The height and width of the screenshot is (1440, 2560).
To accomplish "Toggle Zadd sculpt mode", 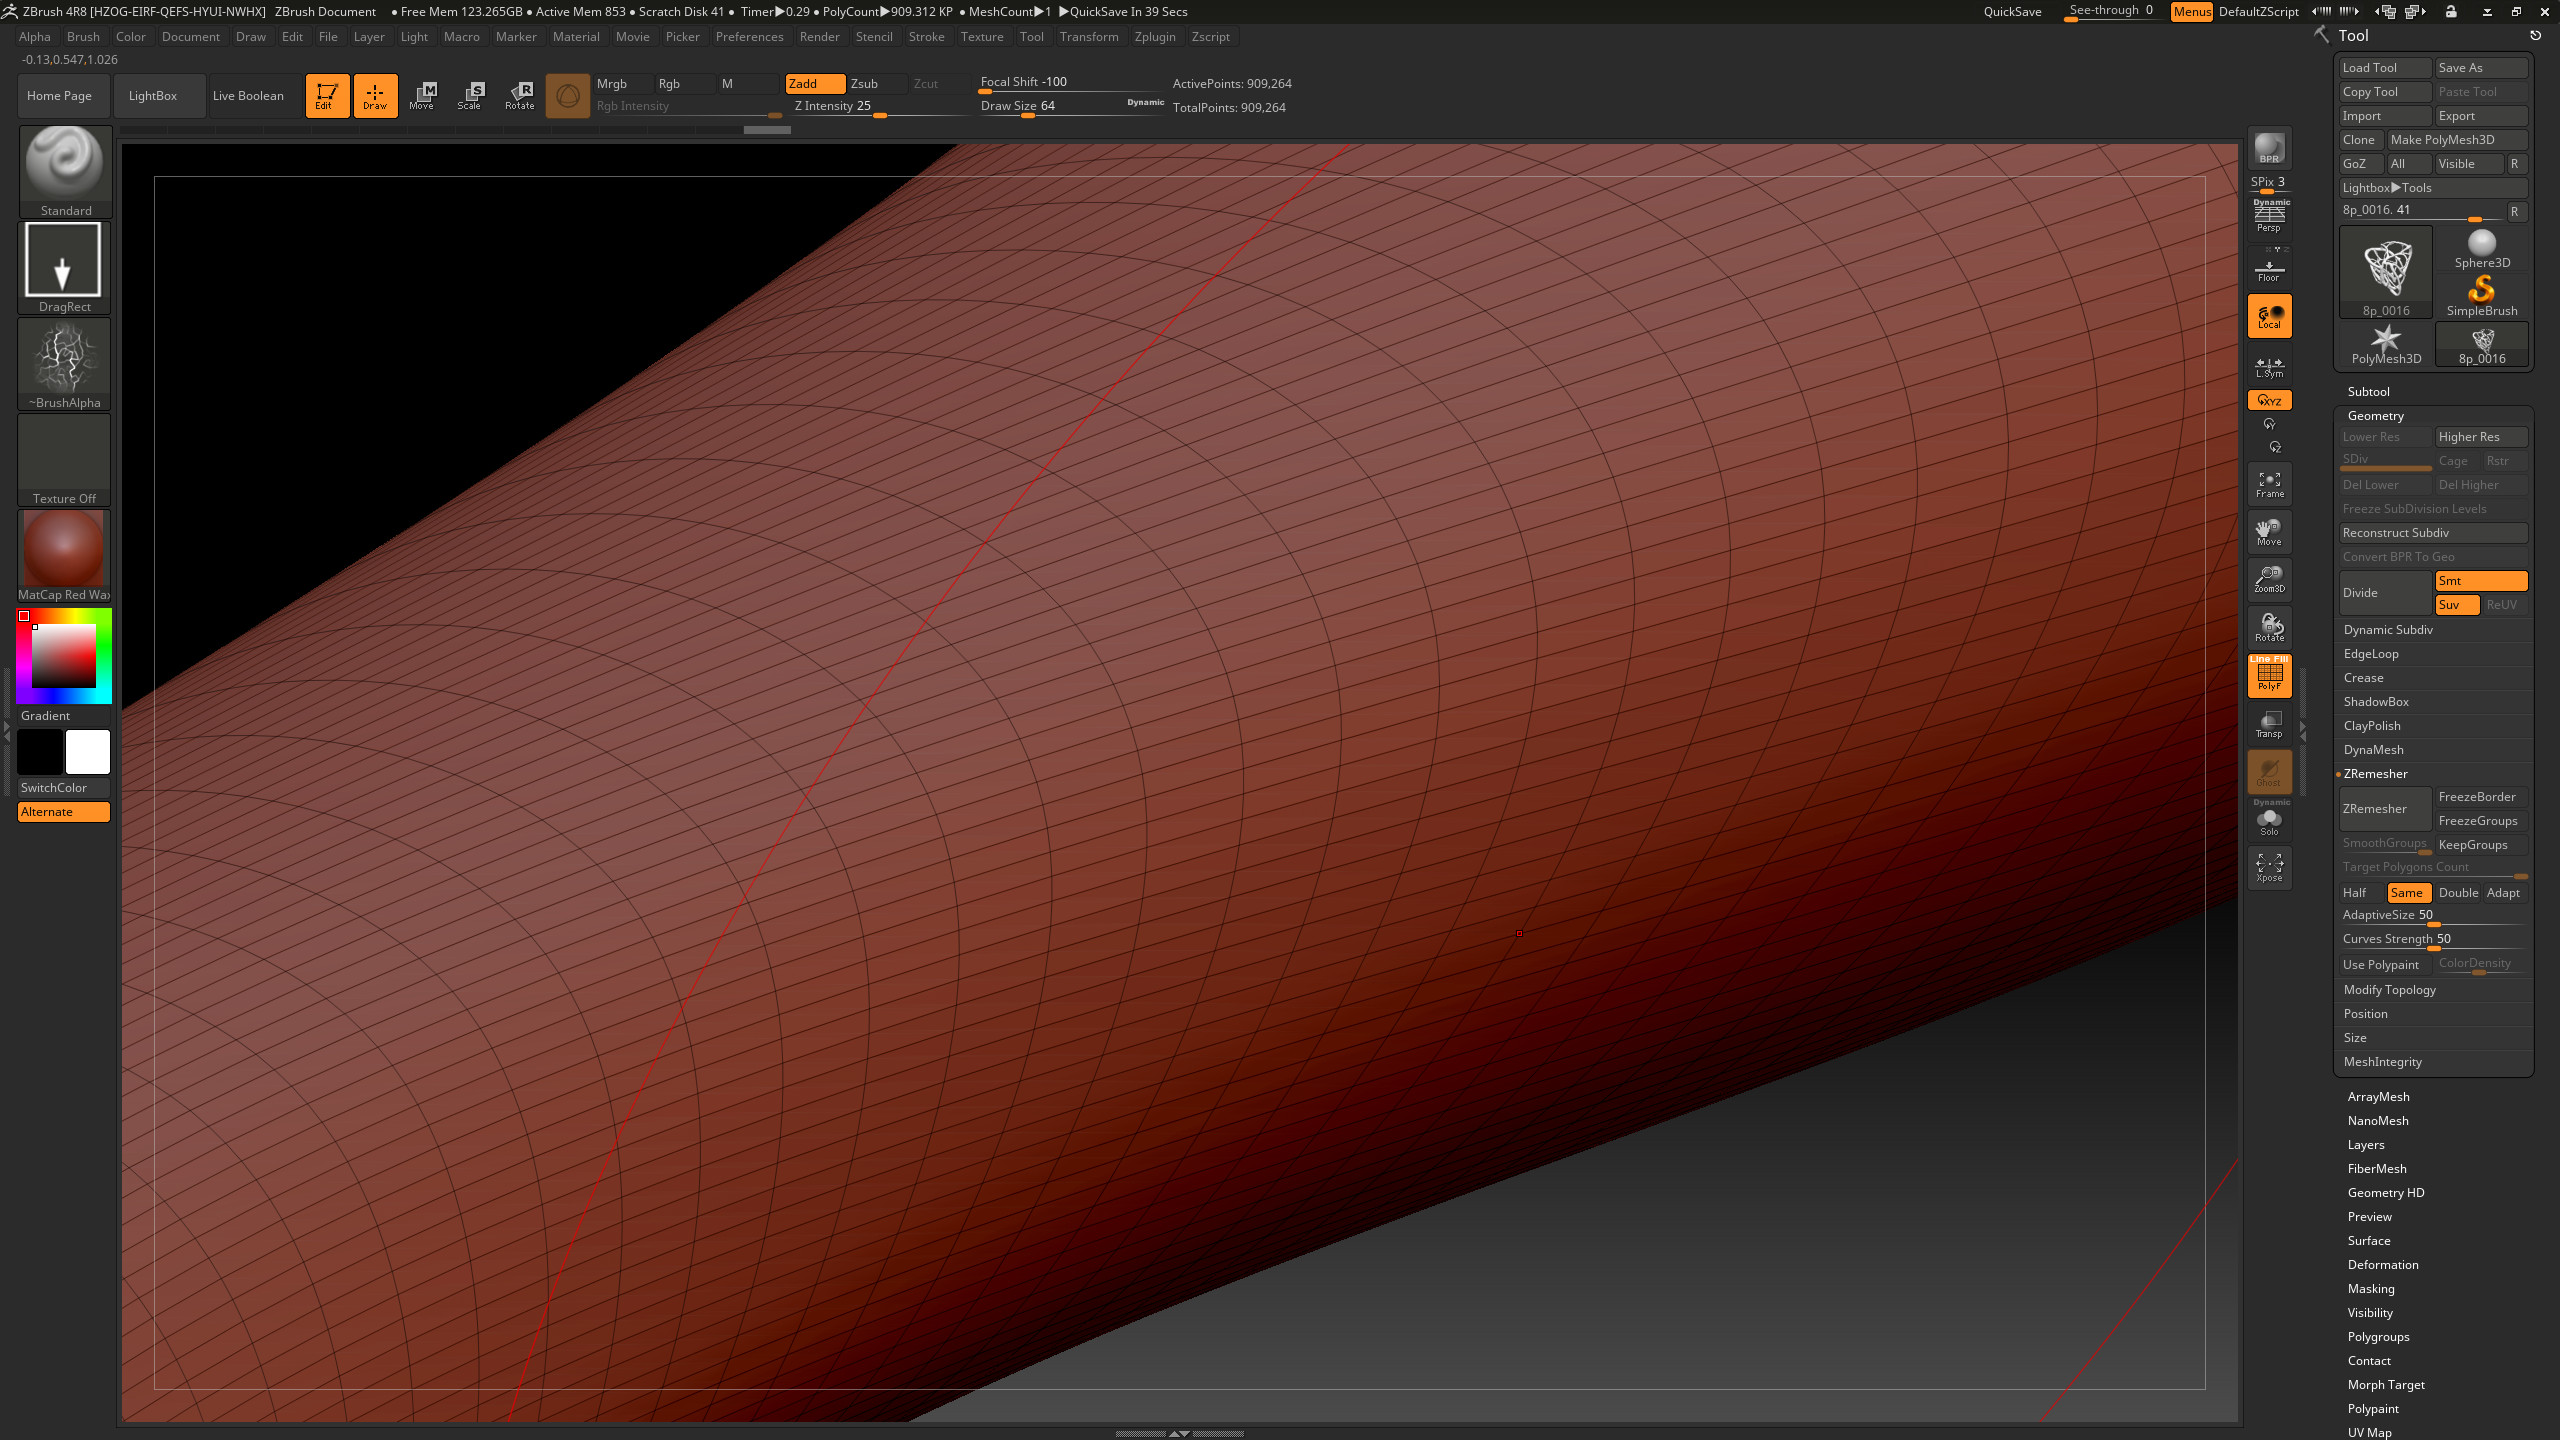I will 815,84.
